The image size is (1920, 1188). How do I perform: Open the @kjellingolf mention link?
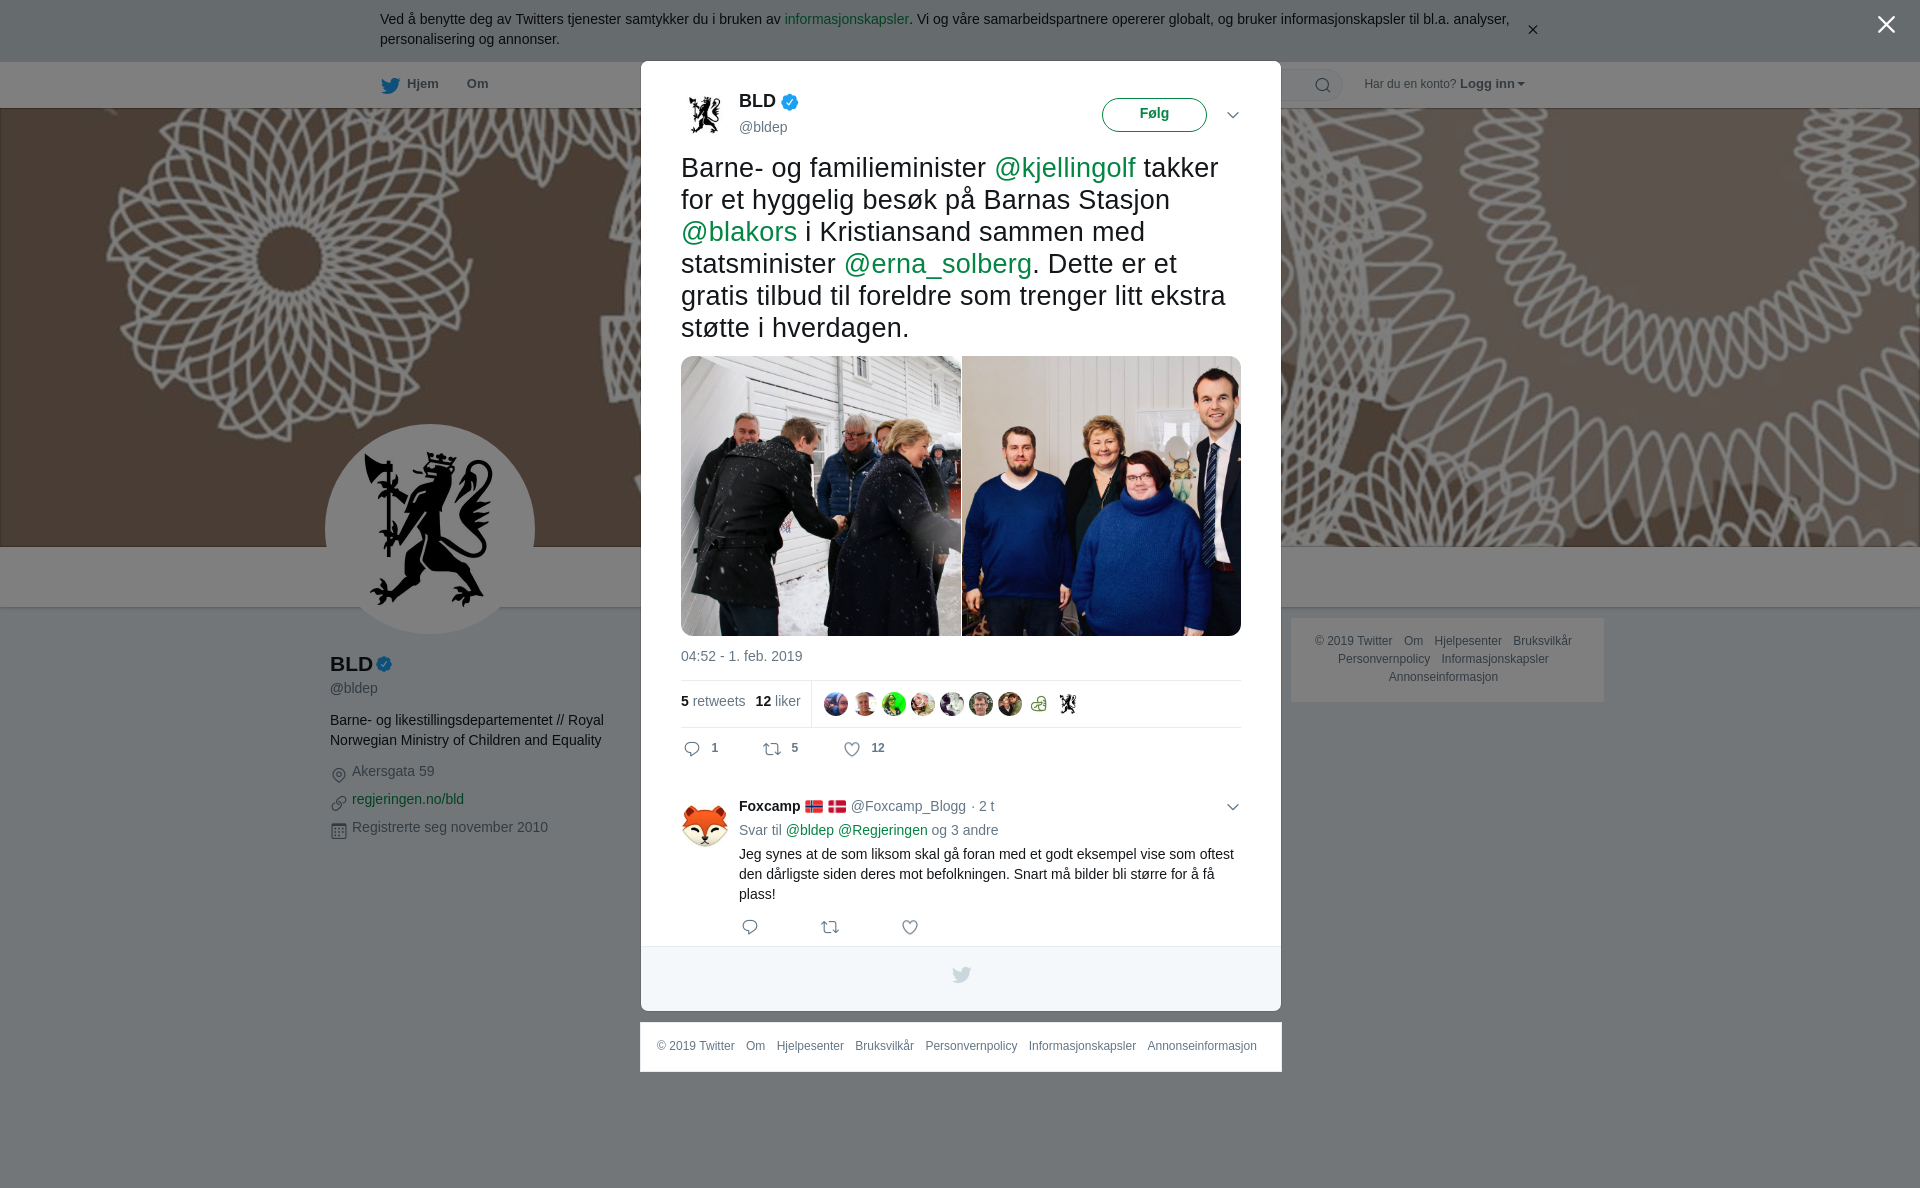point(1065,168)
